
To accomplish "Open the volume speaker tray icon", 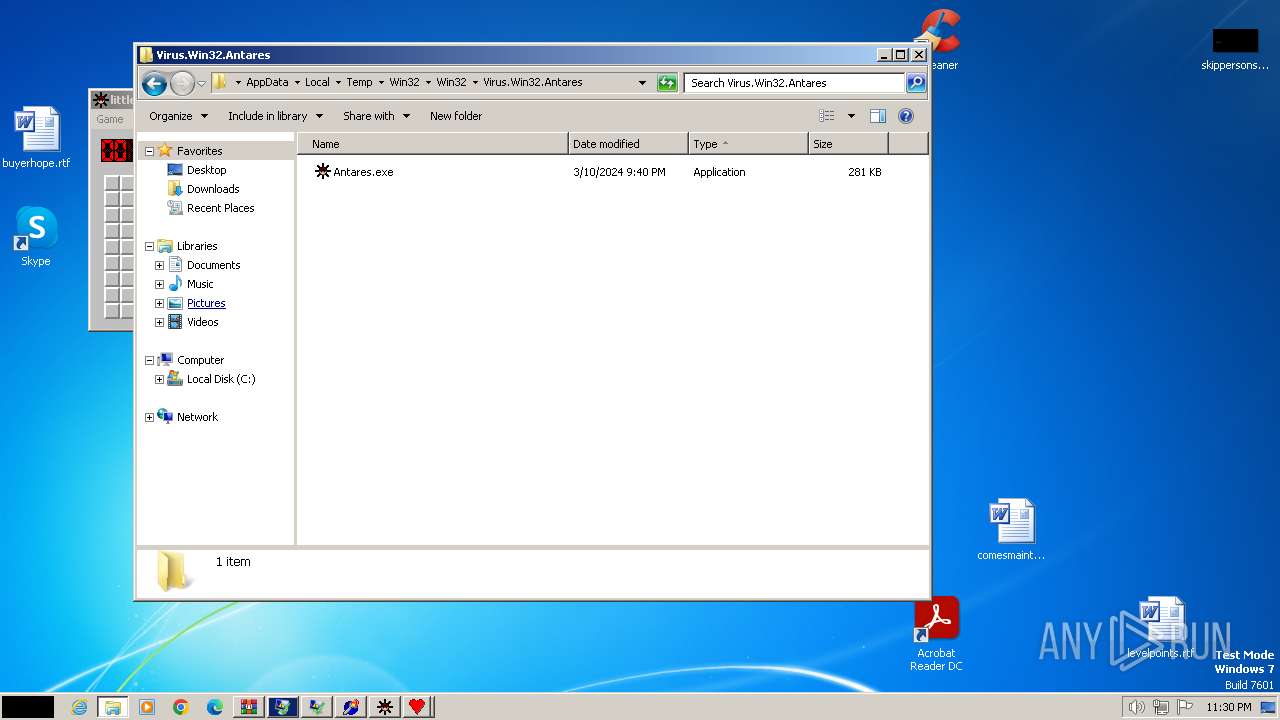I will pos(1137,707).
